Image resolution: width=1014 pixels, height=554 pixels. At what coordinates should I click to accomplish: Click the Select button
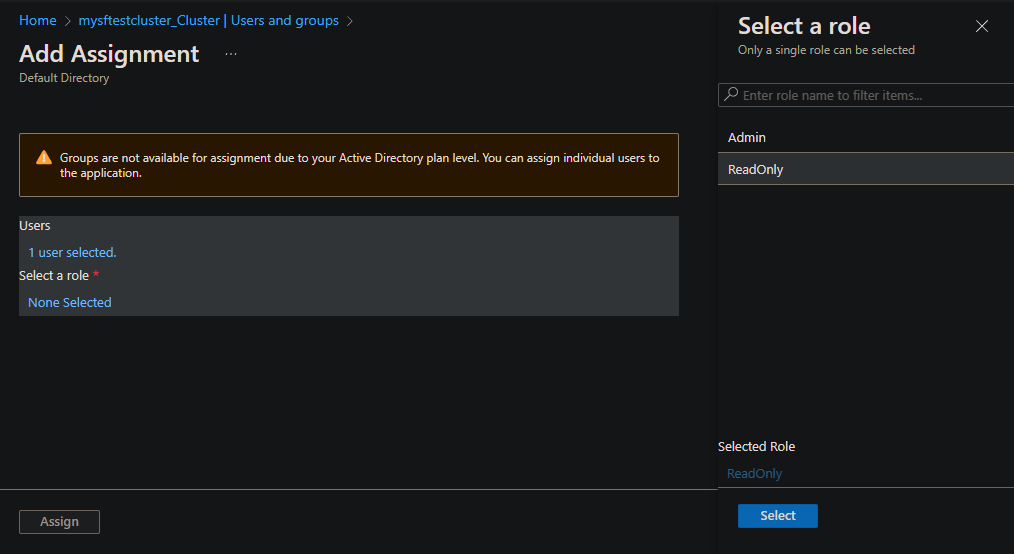[777, 516]
